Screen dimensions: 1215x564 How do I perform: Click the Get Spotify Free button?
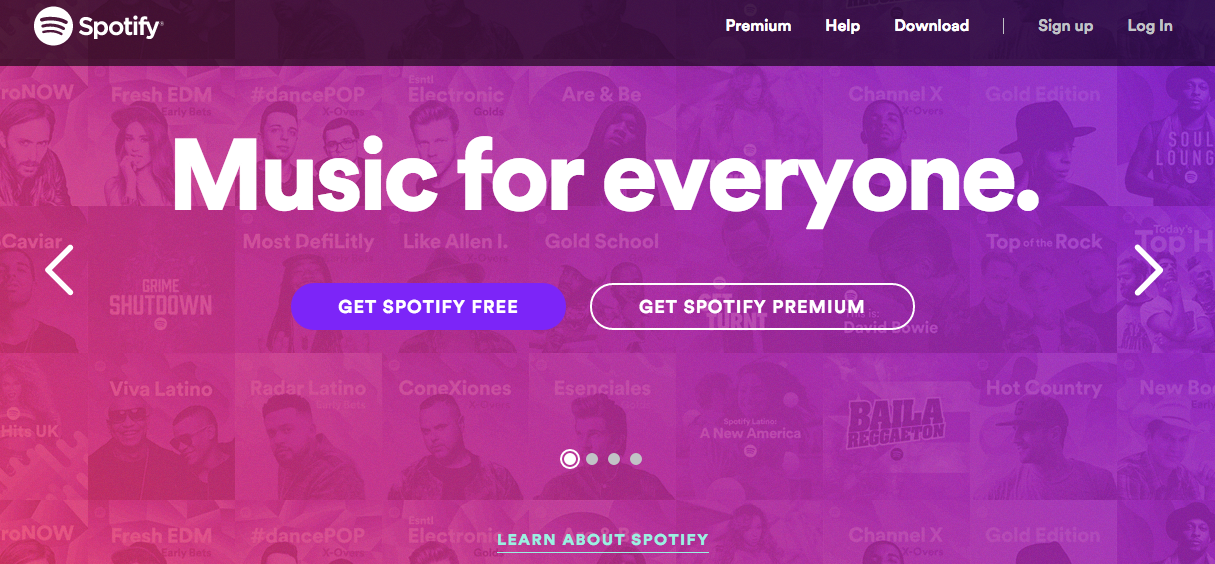tap(428, 307)
